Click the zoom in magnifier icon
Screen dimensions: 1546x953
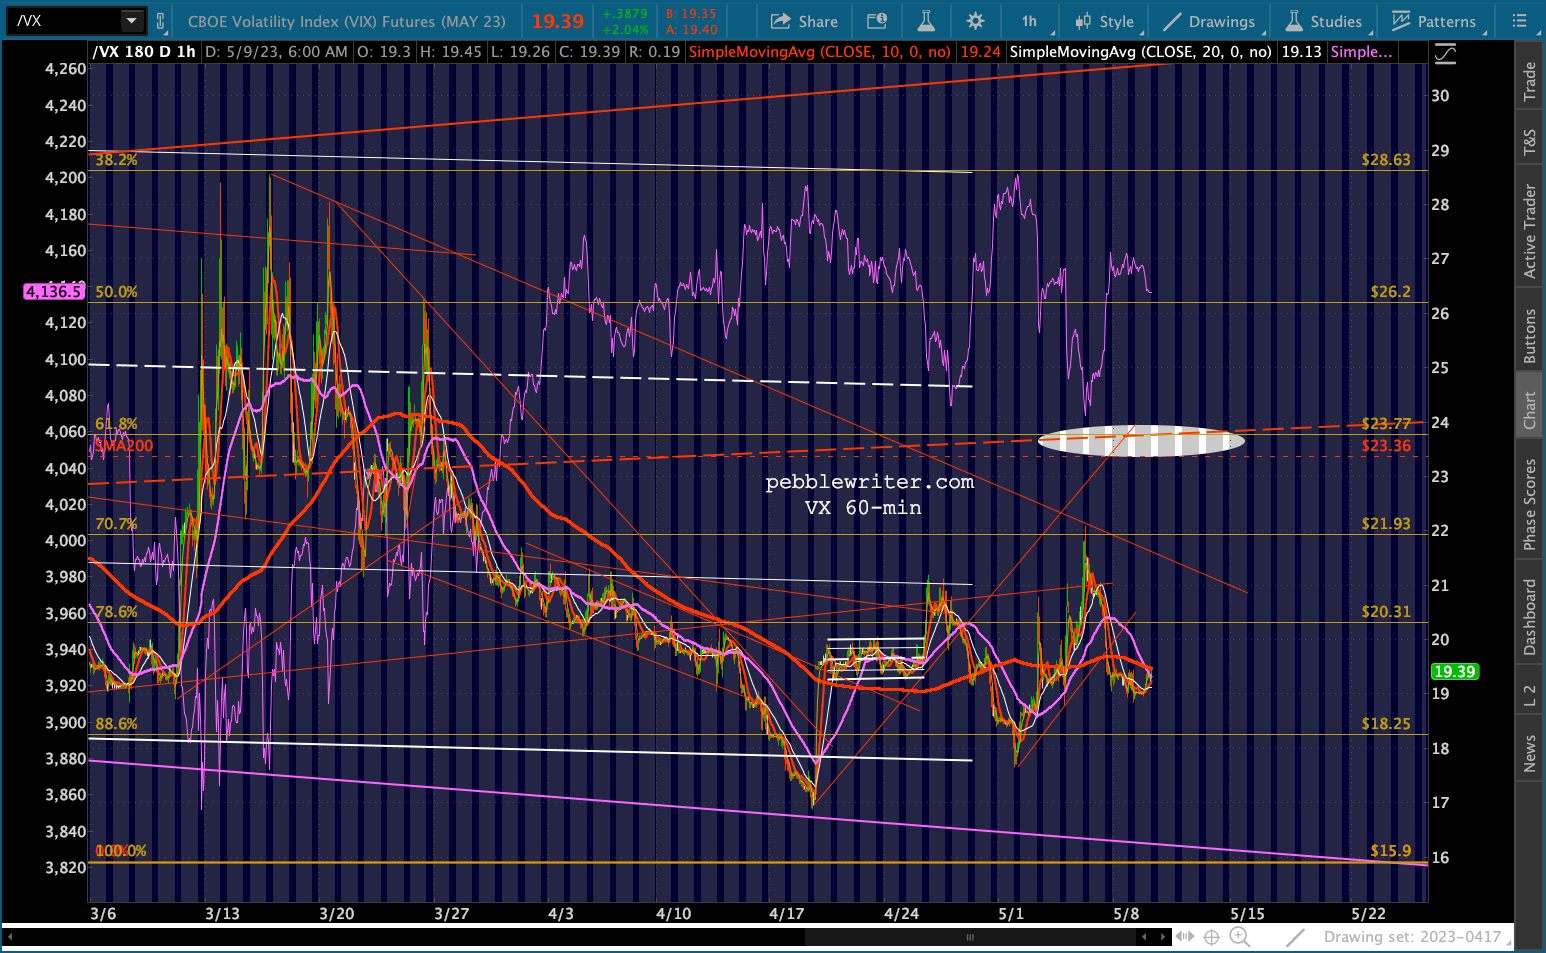point(1239,937)
